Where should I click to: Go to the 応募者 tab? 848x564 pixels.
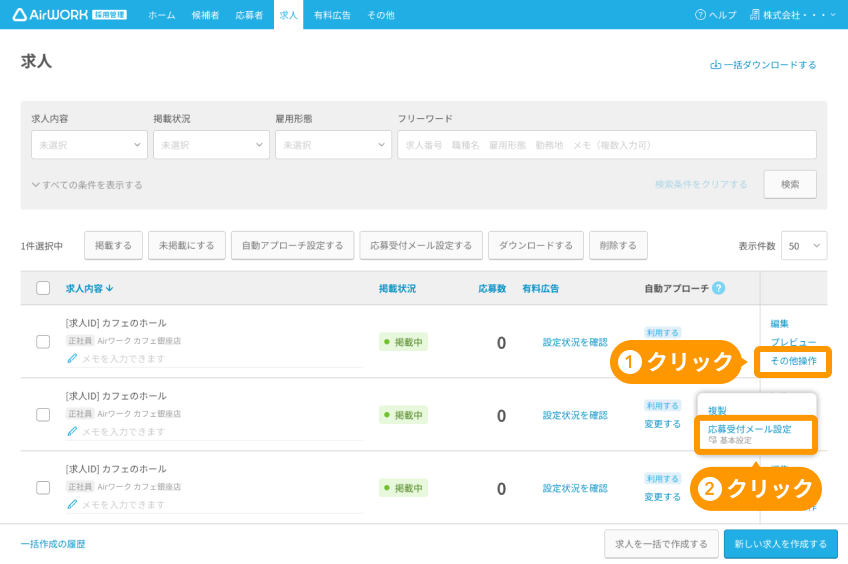[x=249, y=15]
